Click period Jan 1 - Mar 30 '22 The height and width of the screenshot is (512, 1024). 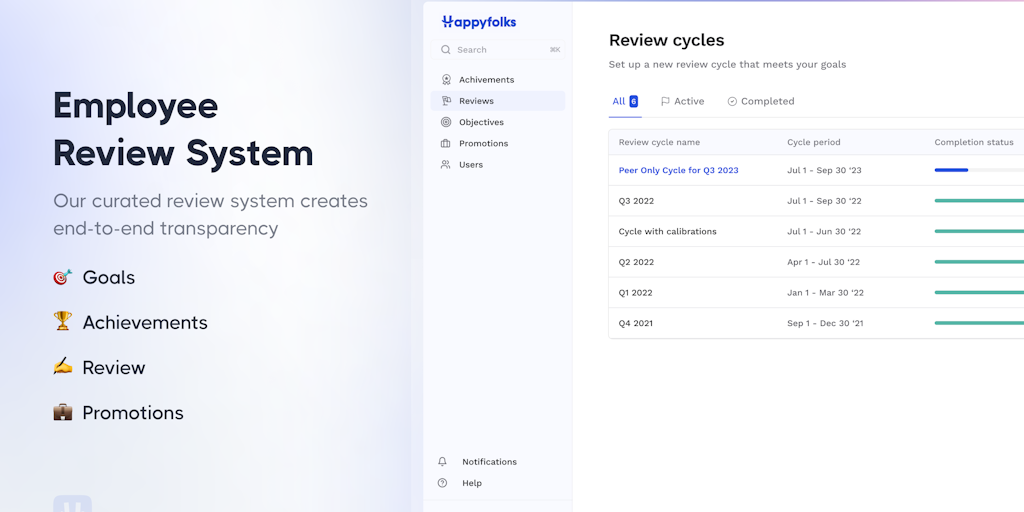click(825, 293)
